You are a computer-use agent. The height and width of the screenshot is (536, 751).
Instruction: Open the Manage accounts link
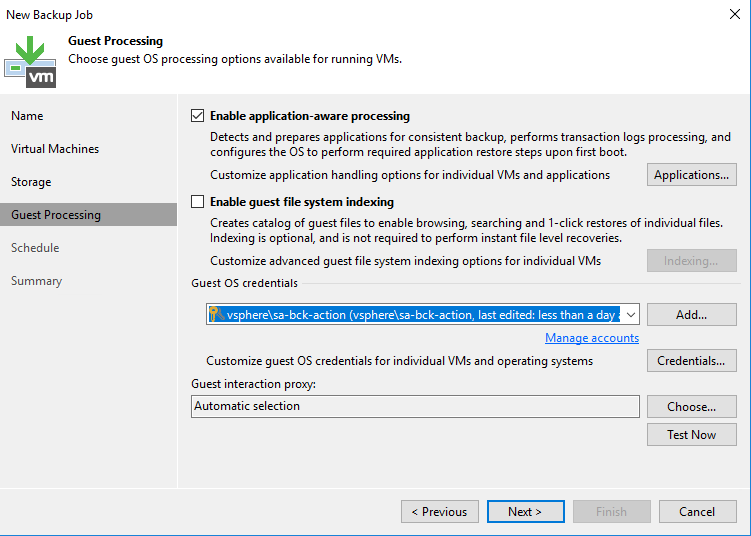point(592,338)
